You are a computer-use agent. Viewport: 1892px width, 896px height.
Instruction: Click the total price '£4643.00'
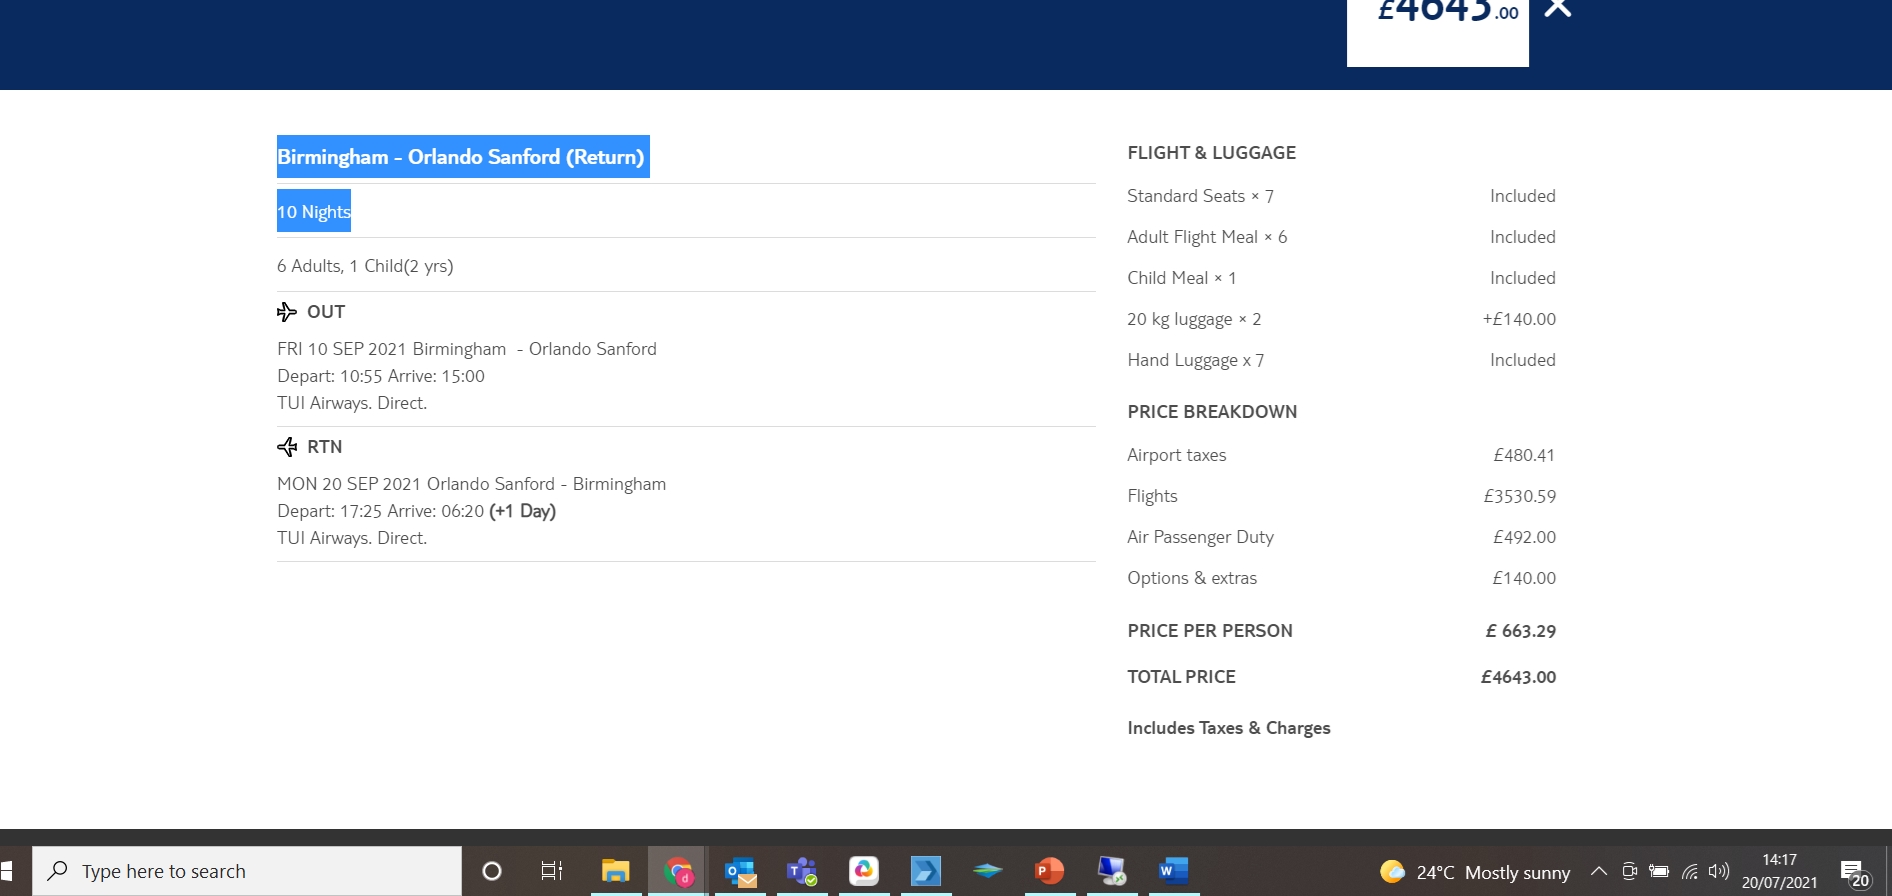[1518, 677]
